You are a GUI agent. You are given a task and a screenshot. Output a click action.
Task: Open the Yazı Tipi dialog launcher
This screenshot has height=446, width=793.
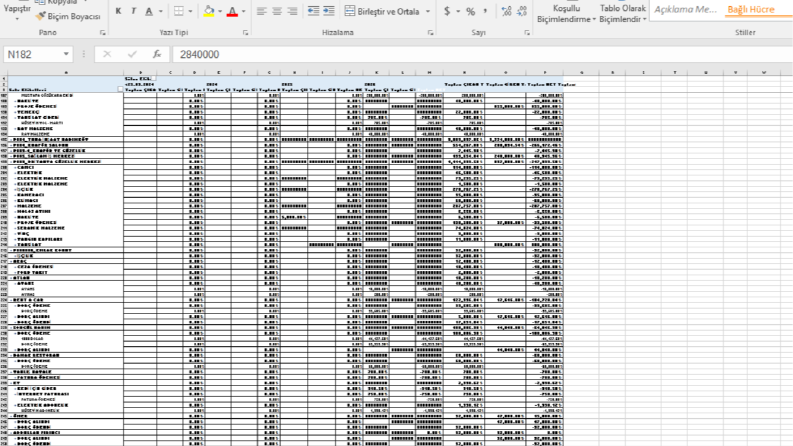point(245,33)
